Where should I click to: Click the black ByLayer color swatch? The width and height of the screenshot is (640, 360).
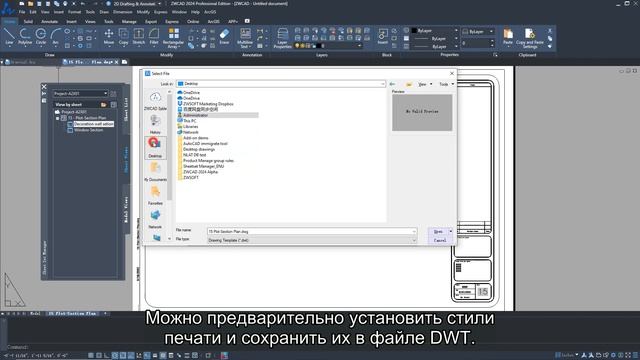click(414, 31)
